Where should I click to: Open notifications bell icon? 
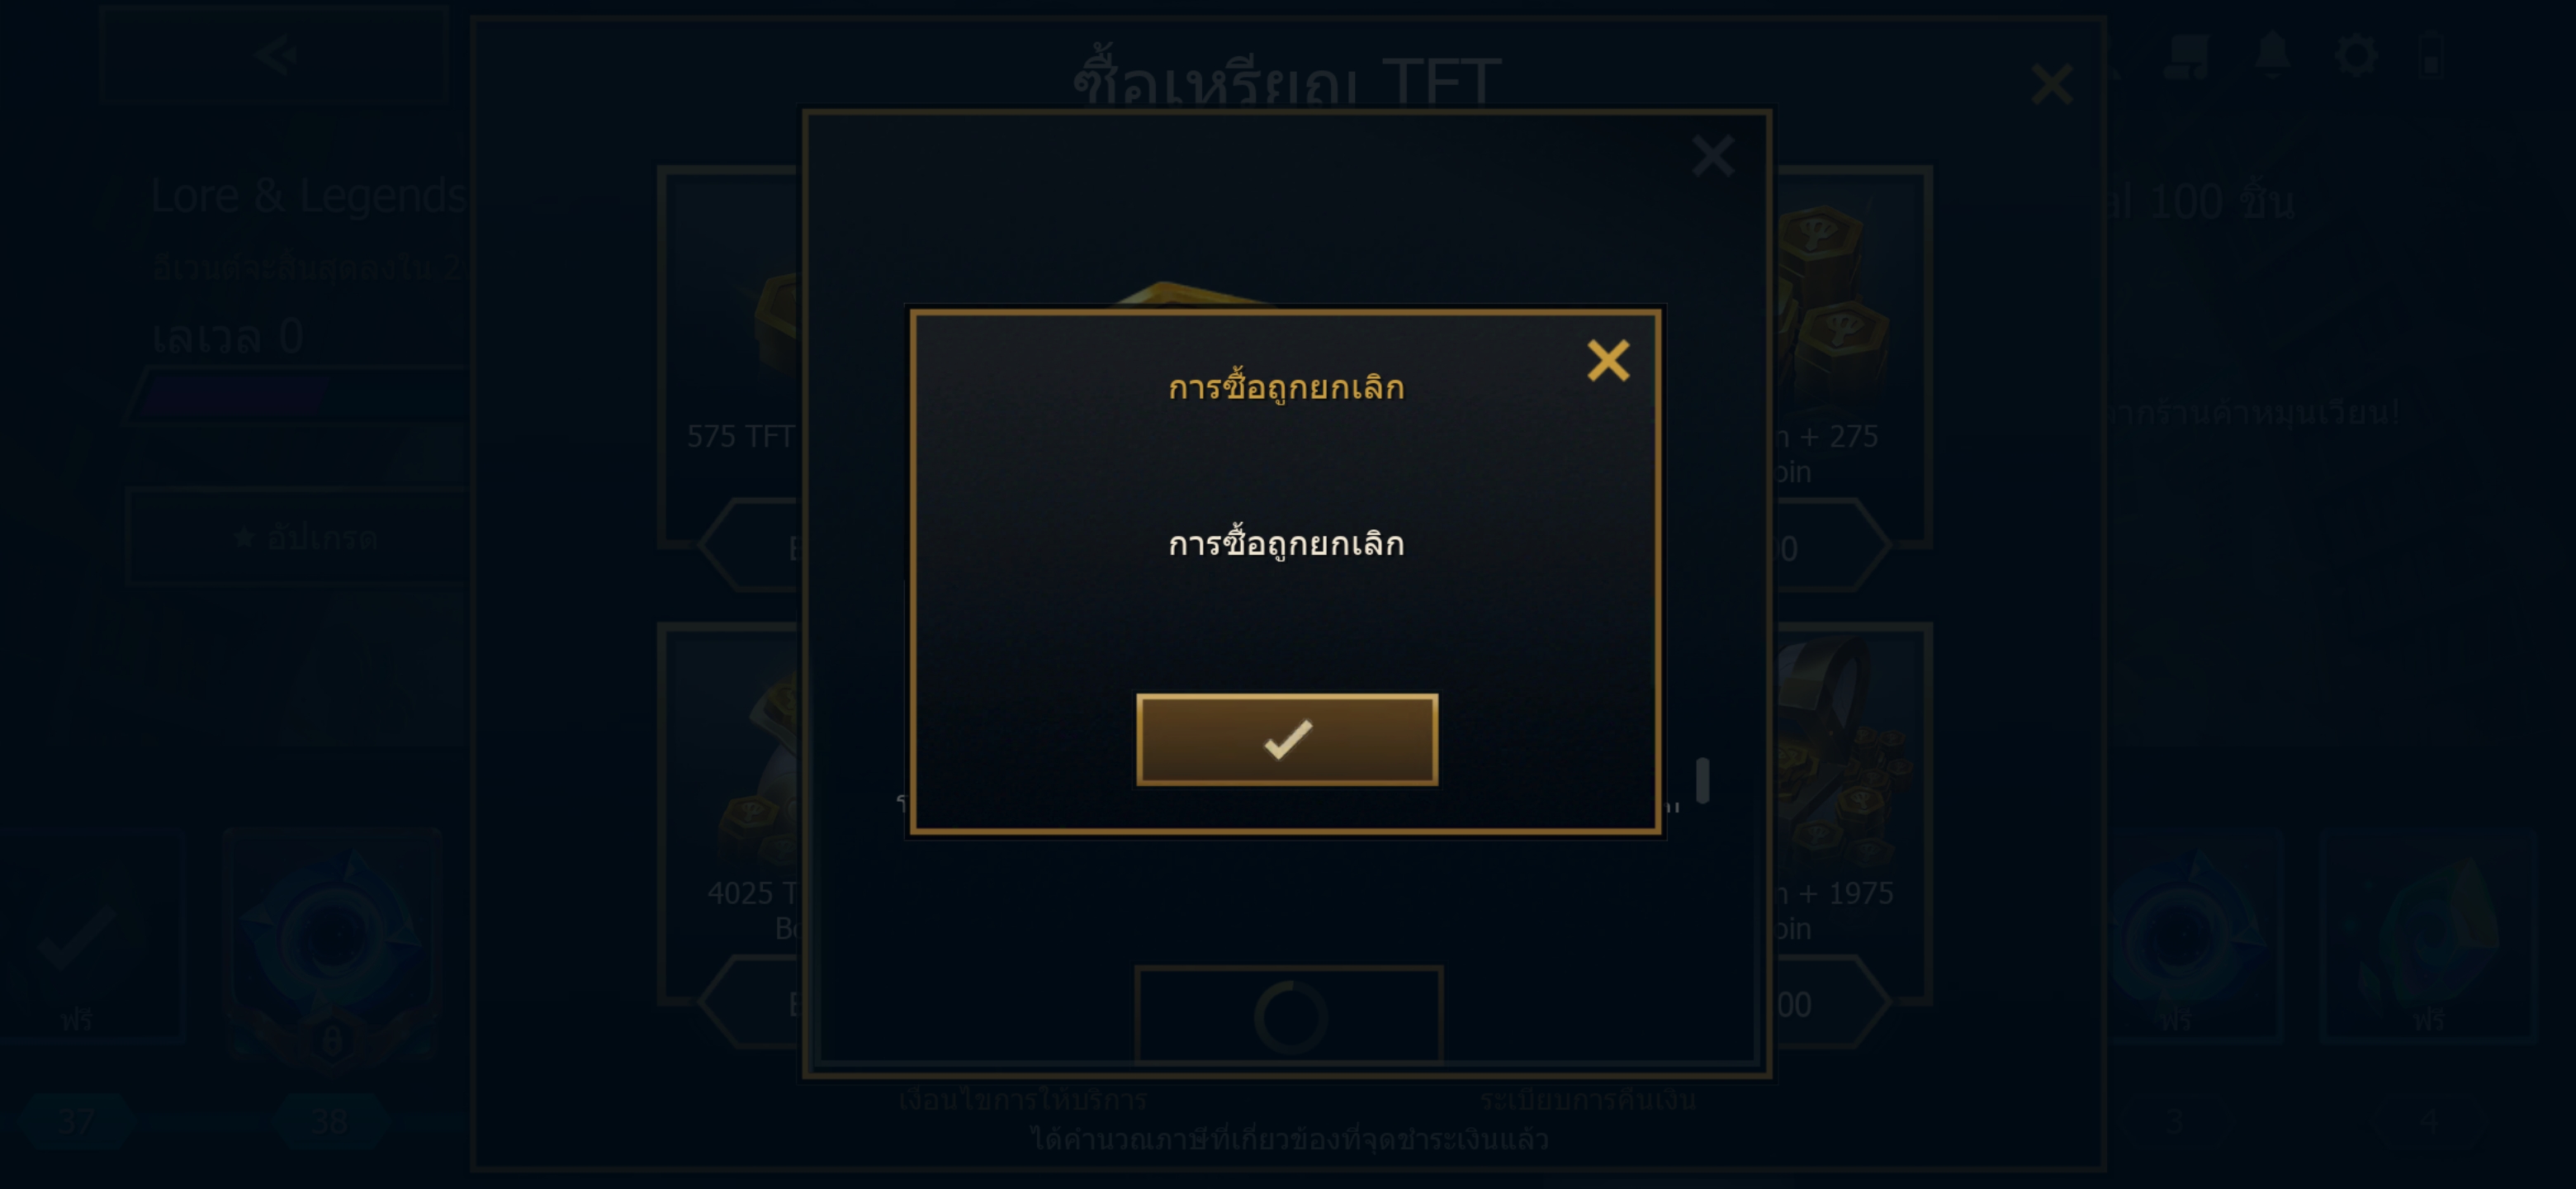tap(2272, 55)
